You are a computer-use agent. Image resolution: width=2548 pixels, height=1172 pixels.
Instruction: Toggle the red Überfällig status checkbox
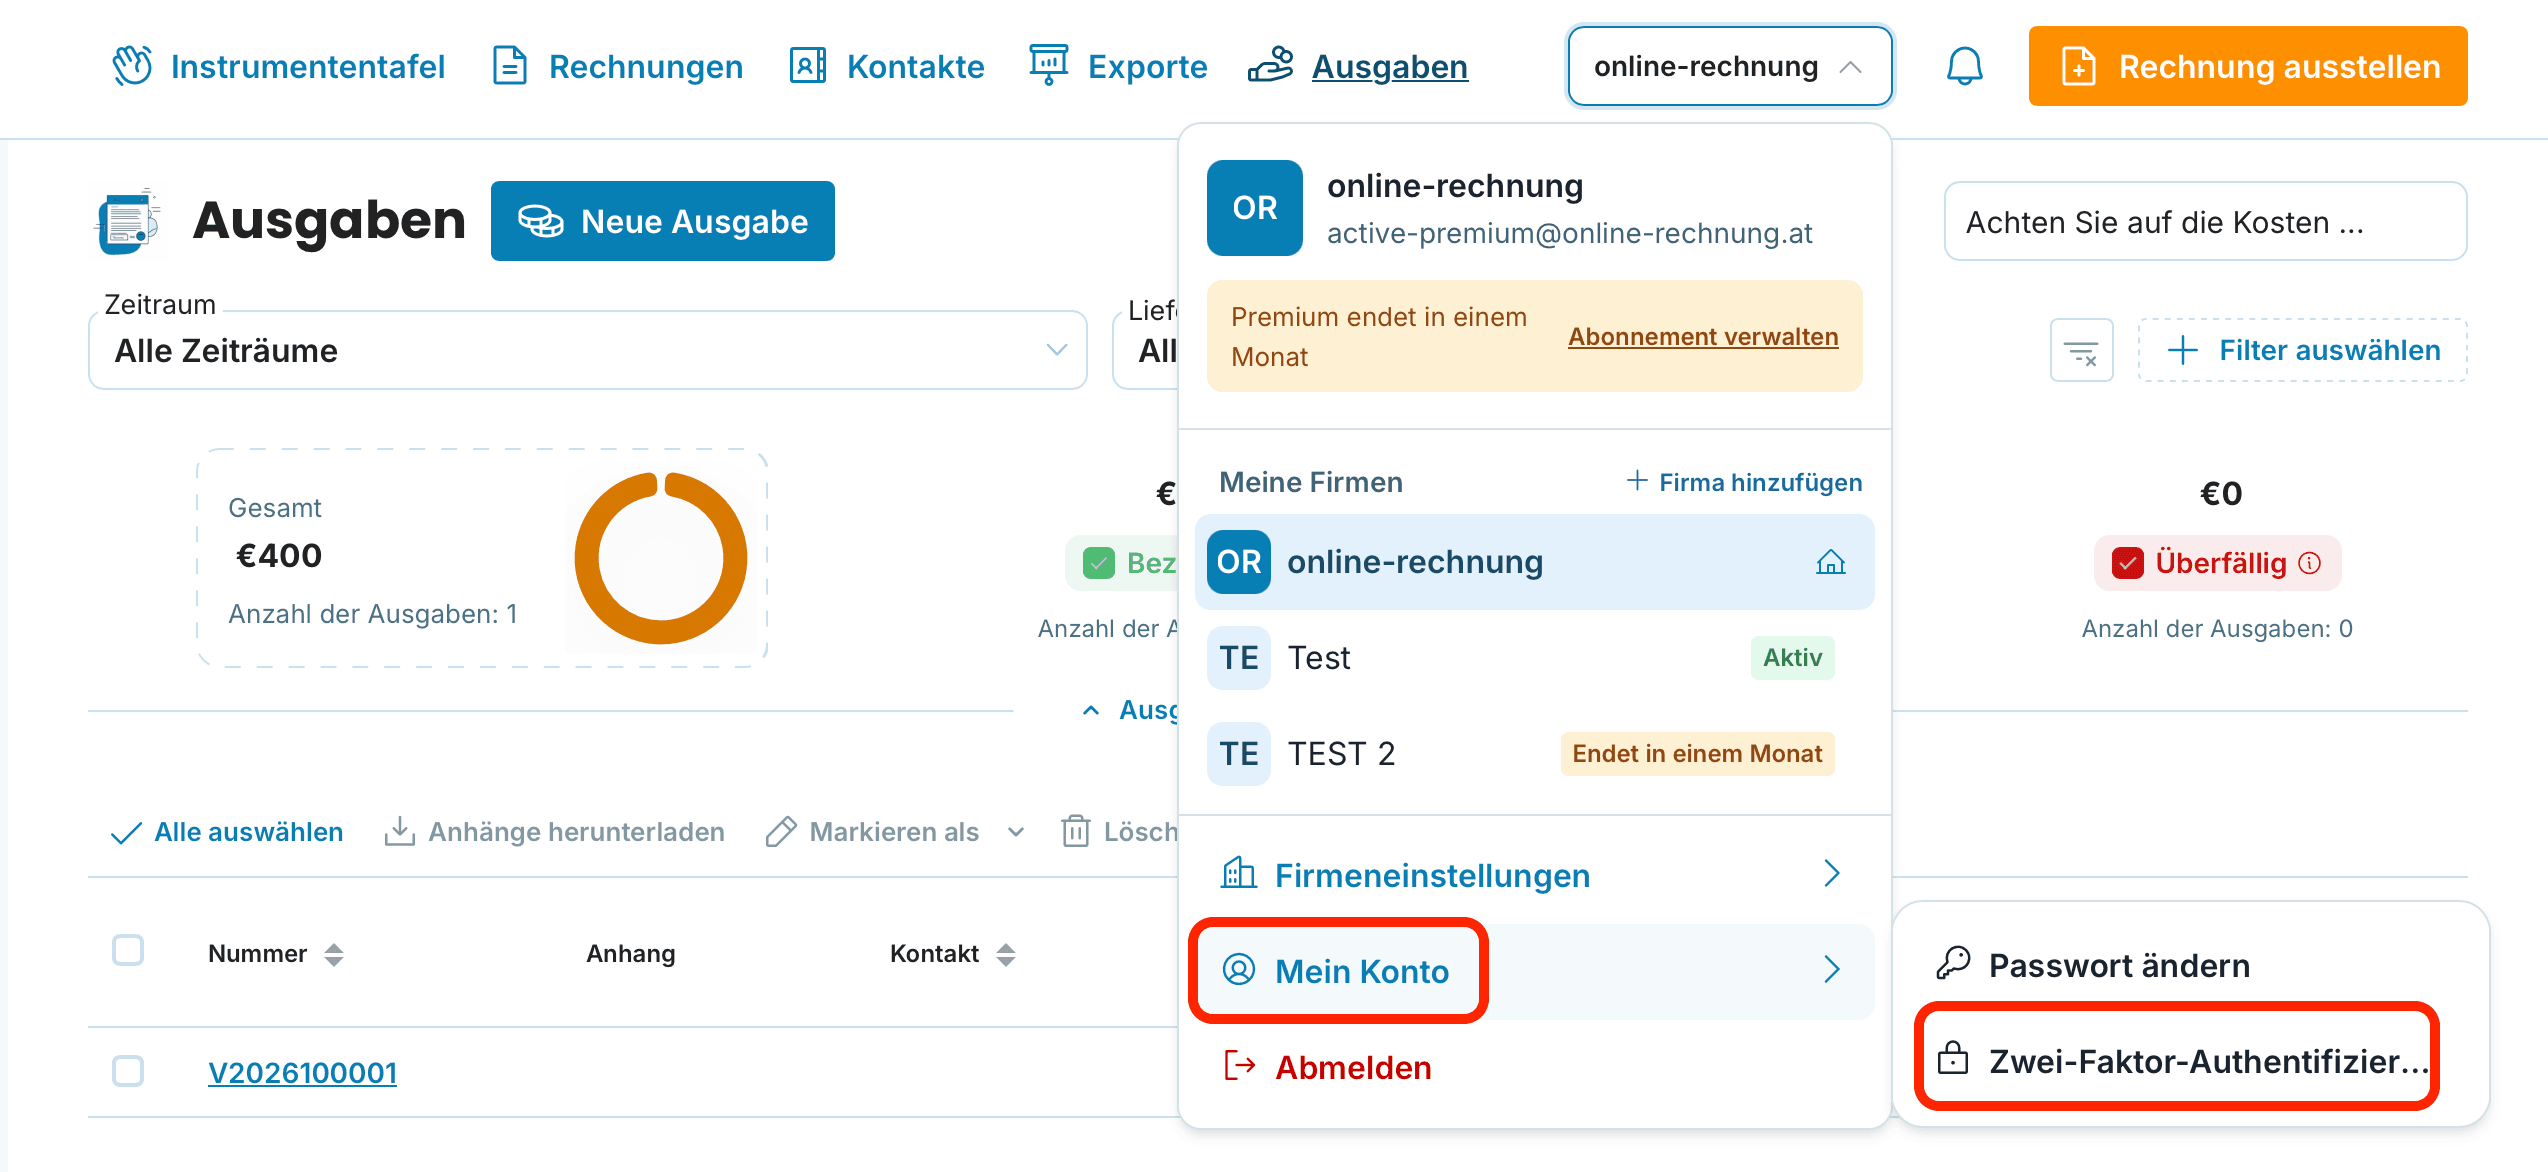[x=2127, y=563]
